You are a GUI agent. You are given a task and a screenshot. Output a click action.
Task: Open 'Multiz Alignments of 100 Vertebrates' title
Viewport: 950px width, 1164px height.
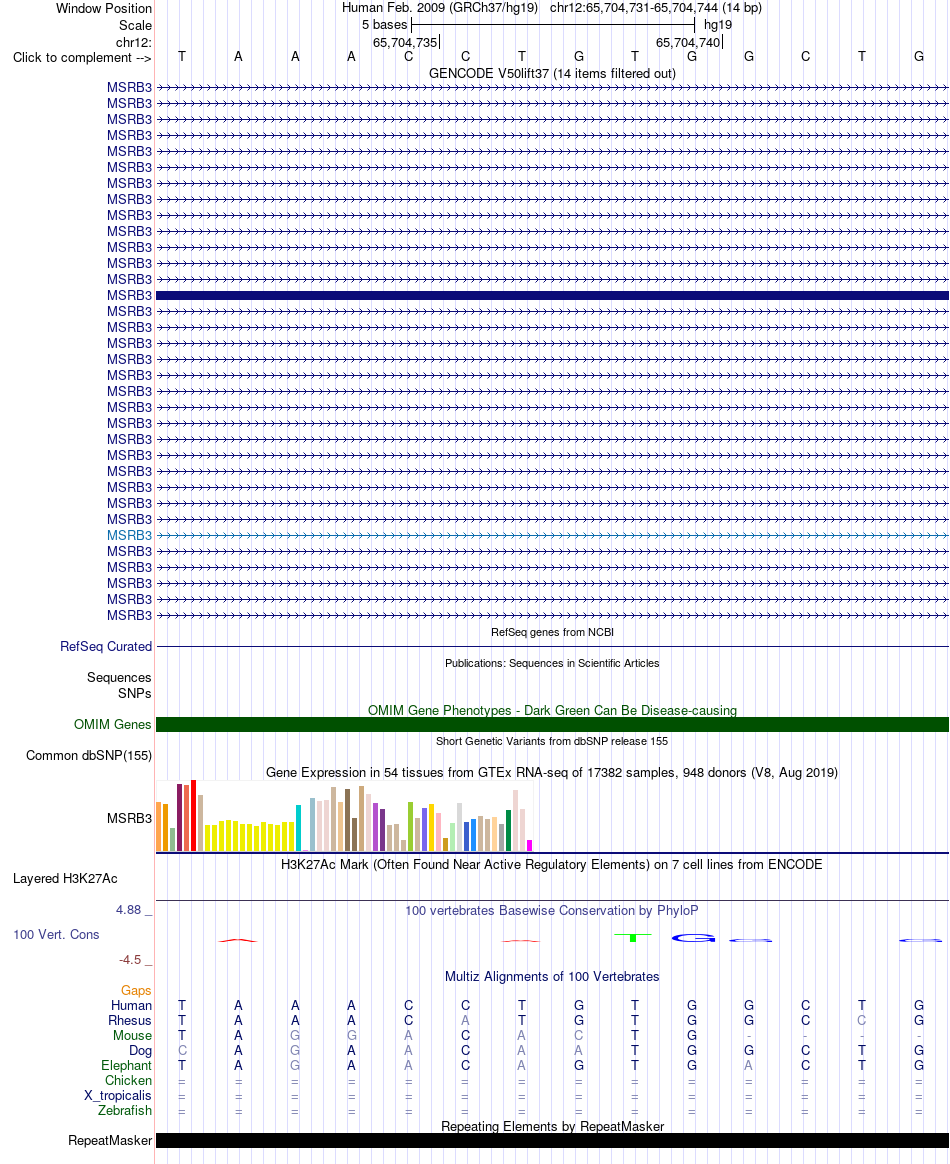[552, 977]
